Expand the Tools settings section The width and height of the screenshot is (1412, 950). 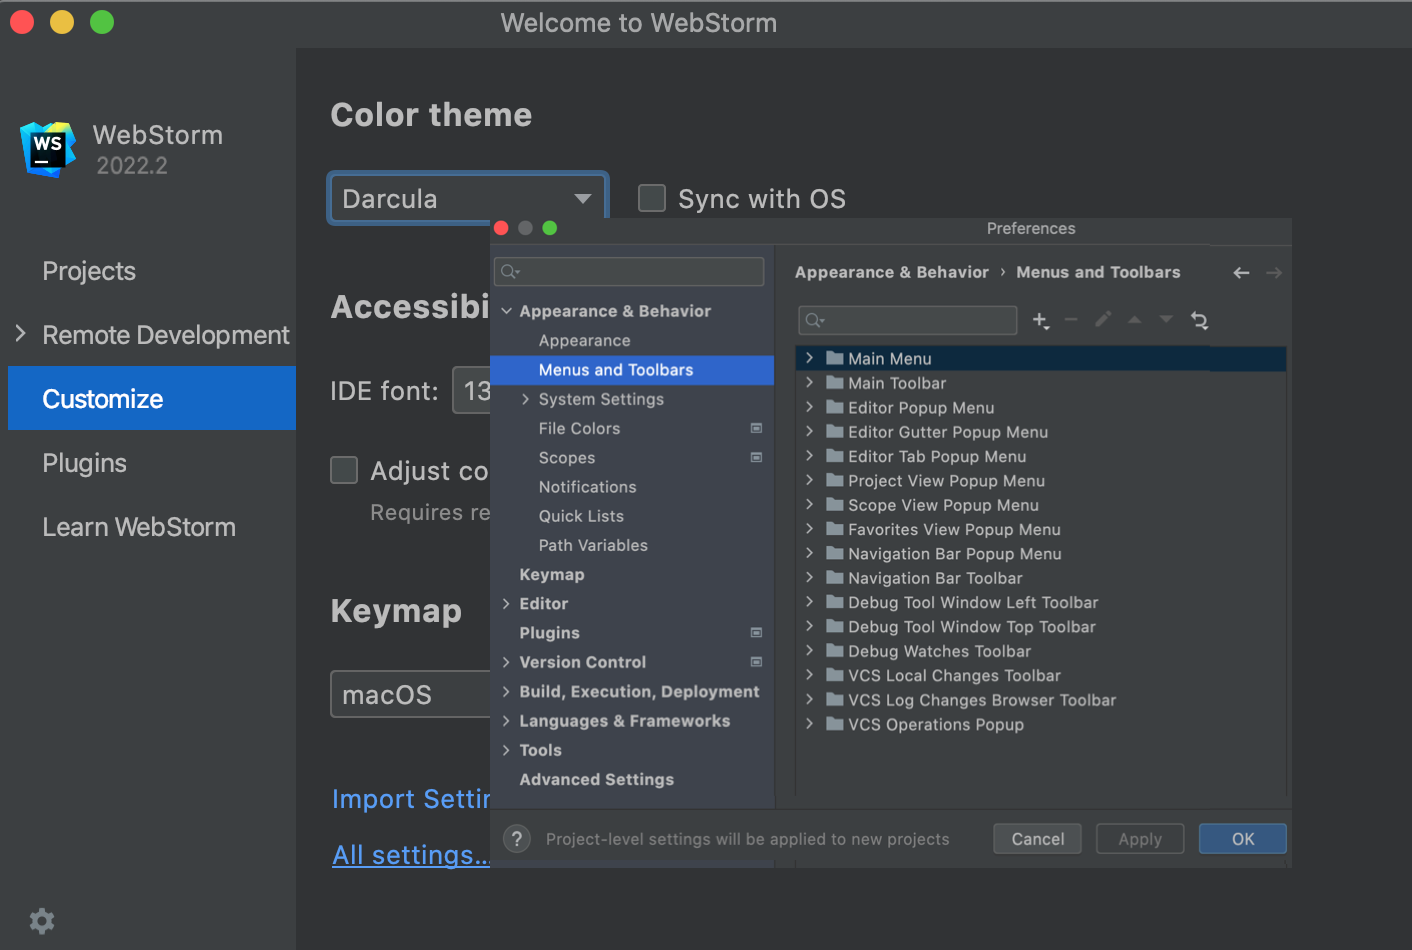(x=507, y=750)
